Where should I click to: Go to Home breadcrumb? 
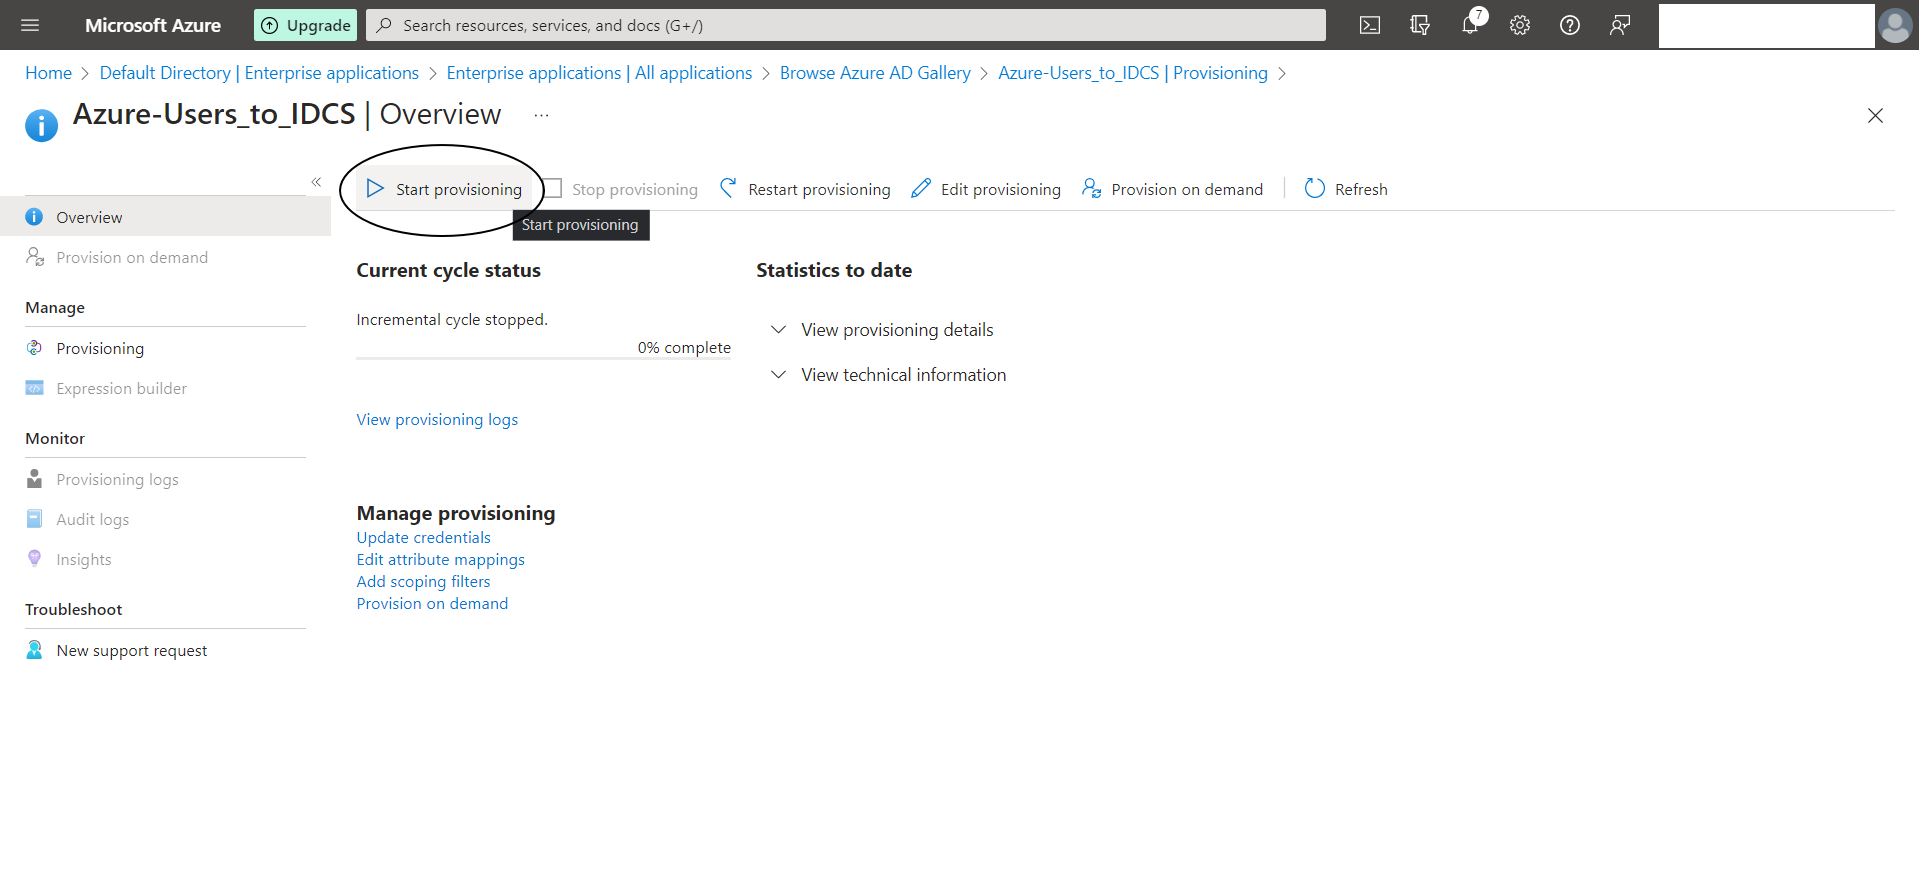(x=48, y=73)
